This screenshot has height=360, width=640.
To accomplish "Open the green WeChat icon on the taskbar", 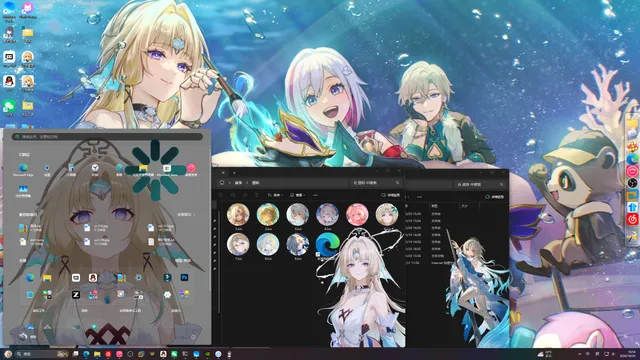I will point(174,354).
